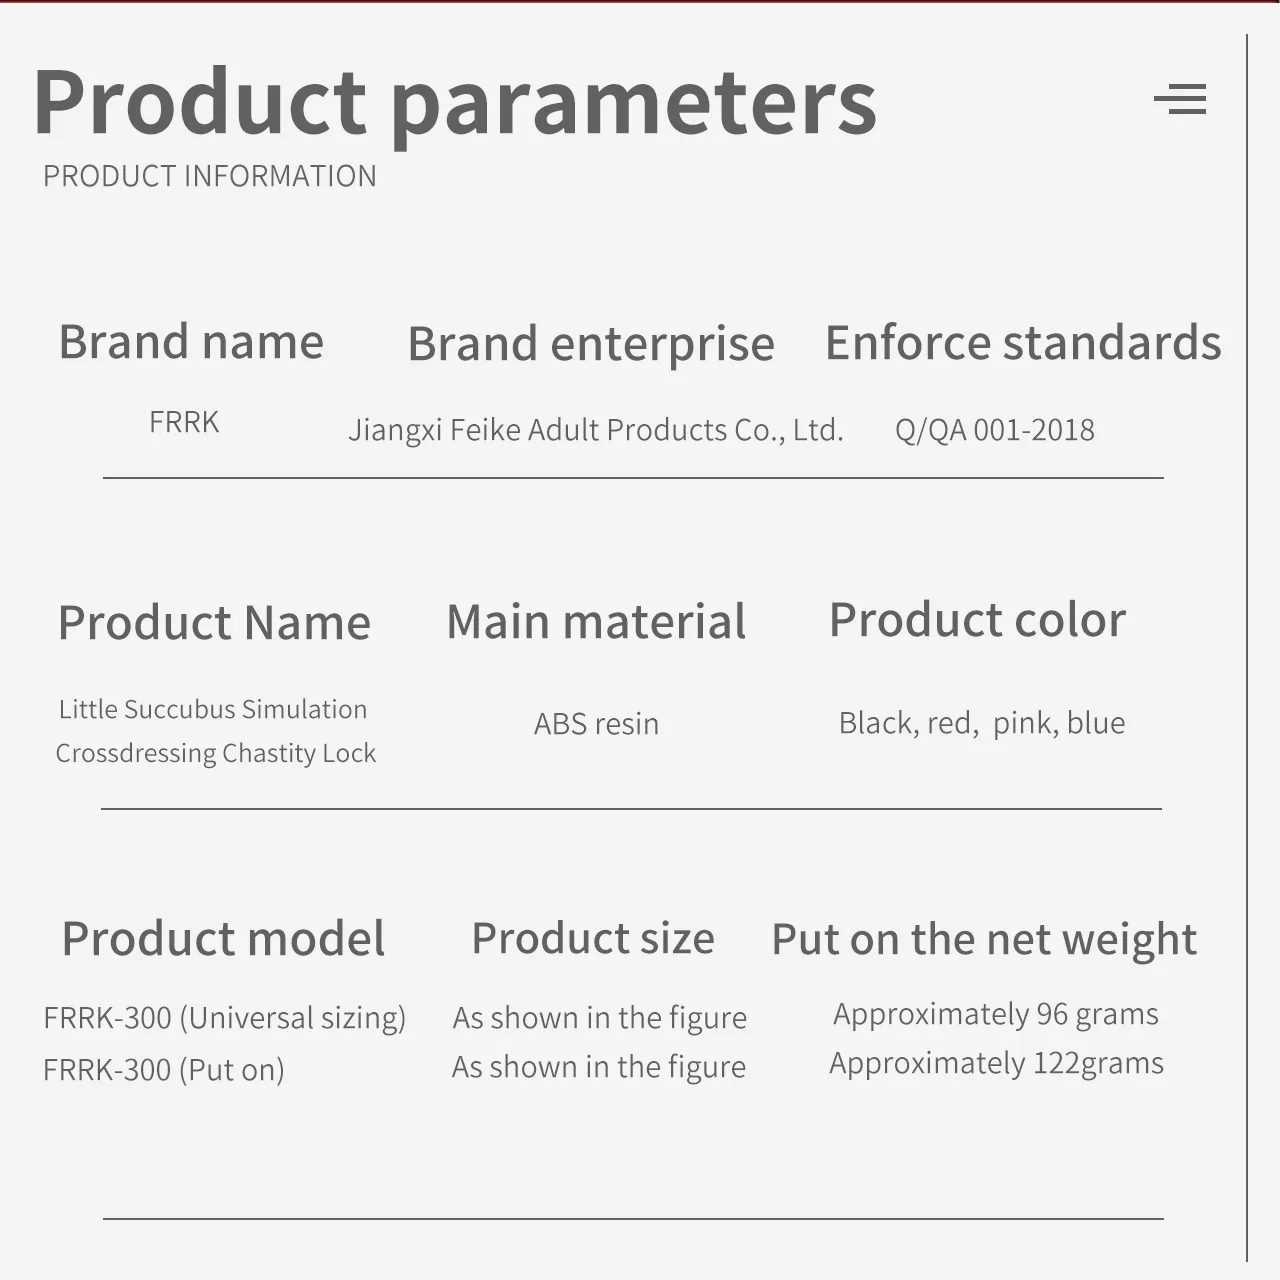Click the Main material heading
This screenshot has height=1280, width=1280.
[x=596, y=621]
